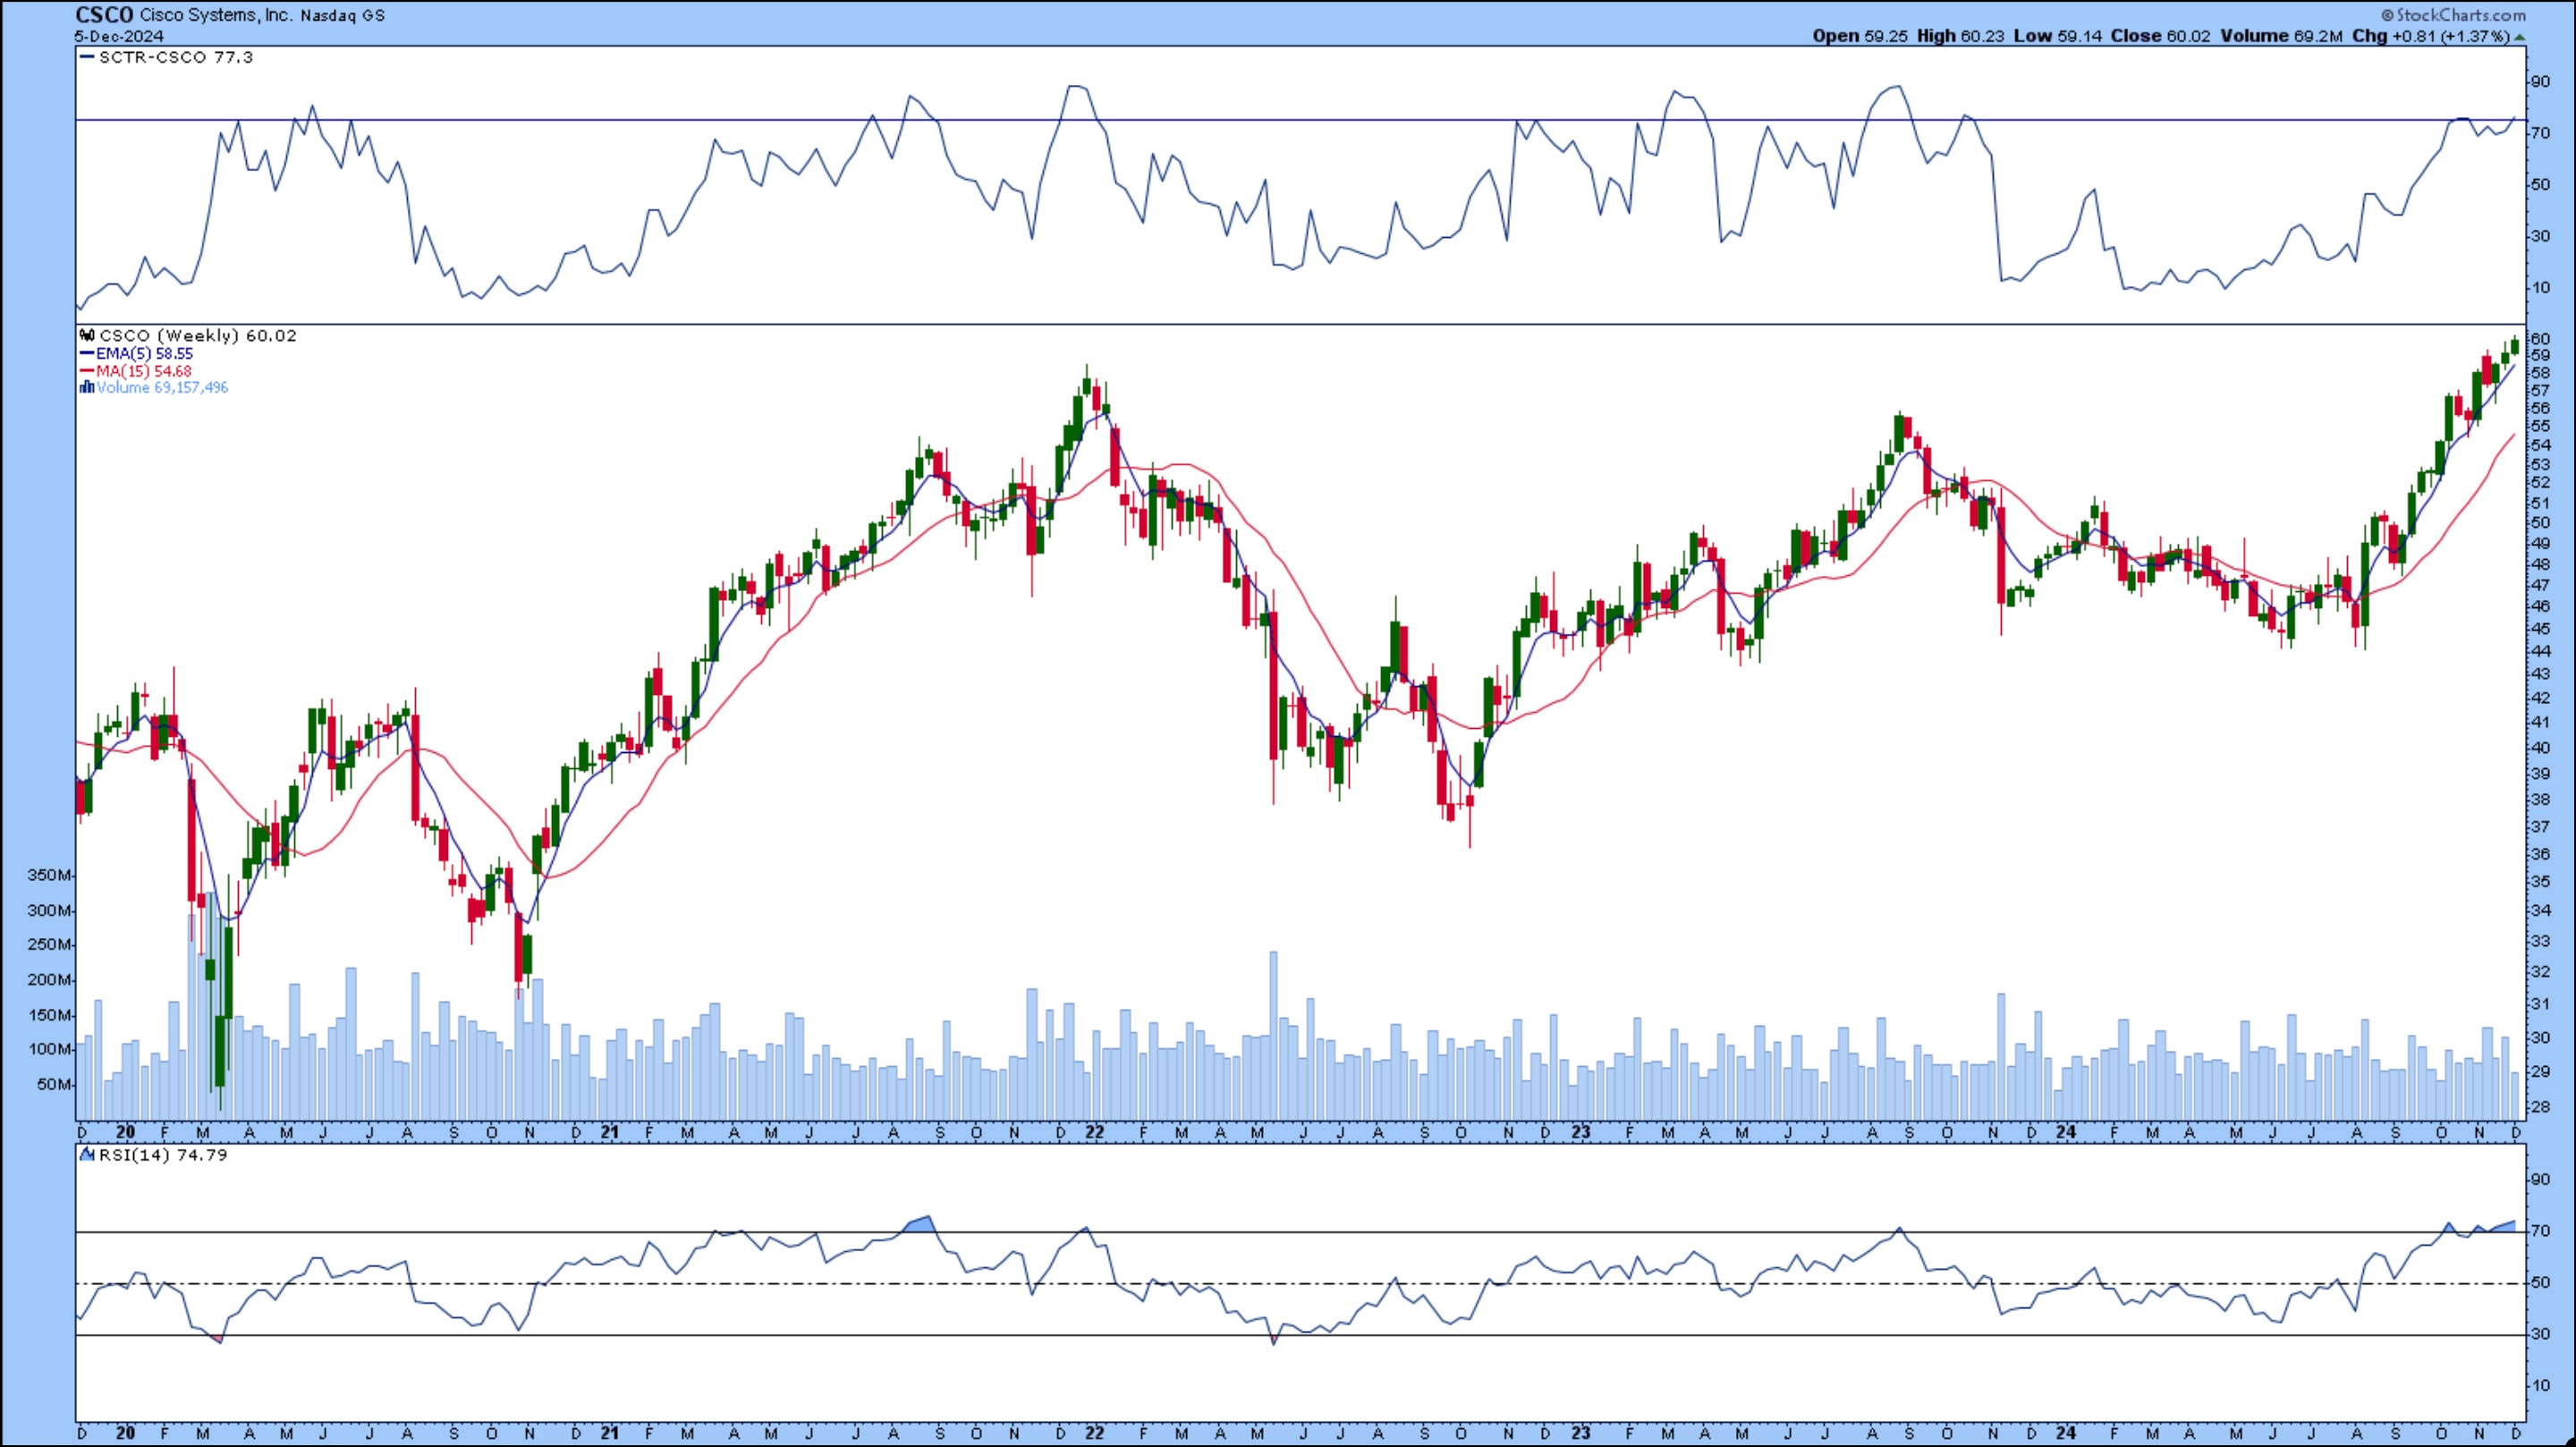Click the 60 price axis label
This screenshot has width=2576, height=1447.
pos(2539,339)
